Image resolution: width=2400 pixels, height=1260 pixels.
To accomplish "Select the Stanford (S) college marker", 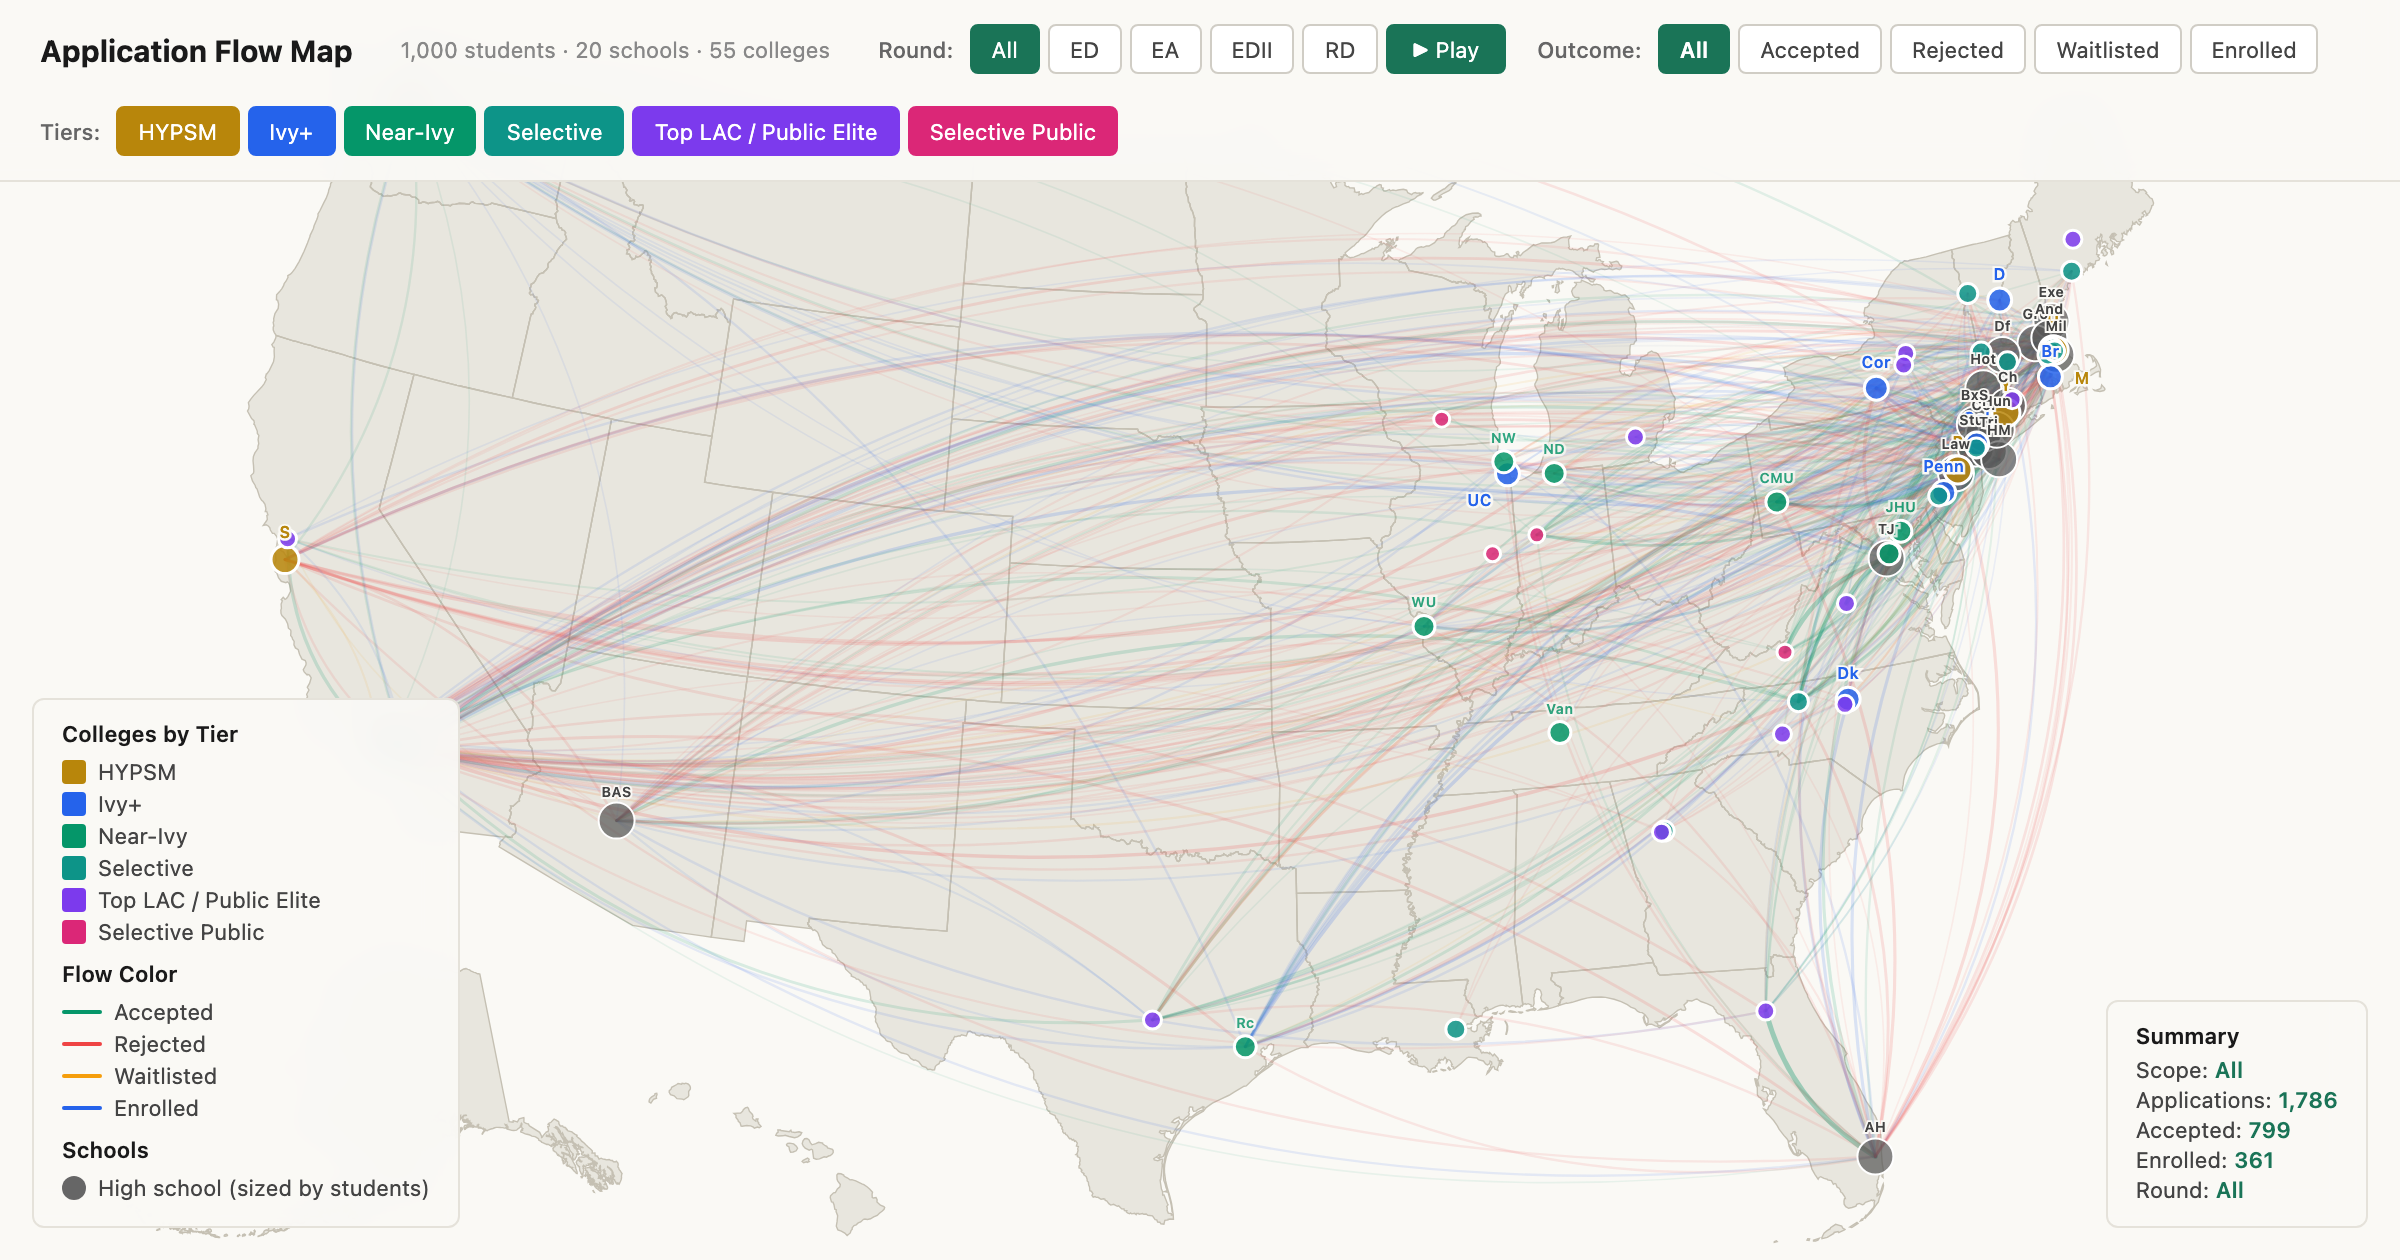I will tap(286, 560).
